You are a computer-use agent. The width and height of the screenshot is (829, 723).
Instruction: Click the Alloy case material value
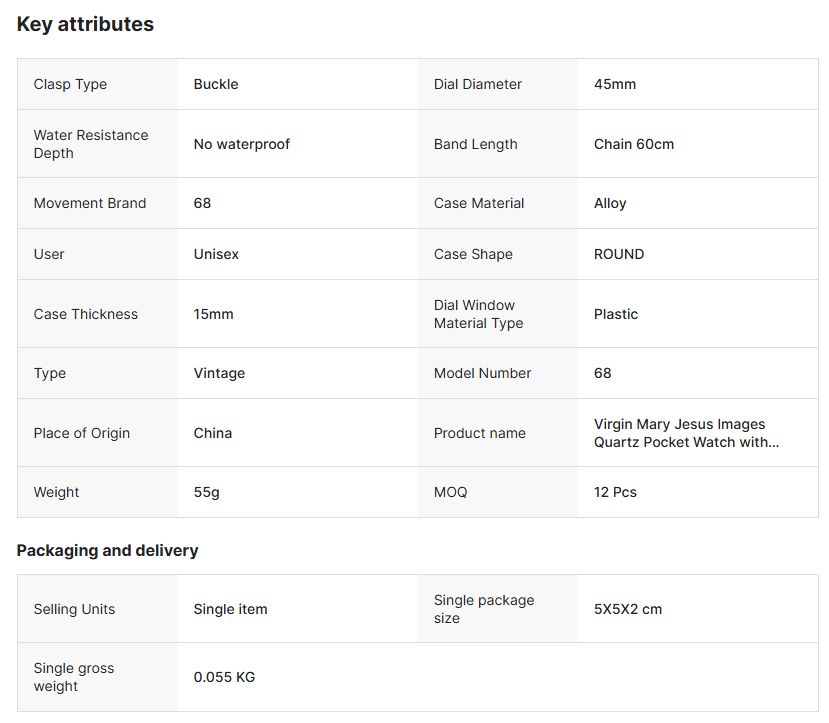click(x=610, y=203)
